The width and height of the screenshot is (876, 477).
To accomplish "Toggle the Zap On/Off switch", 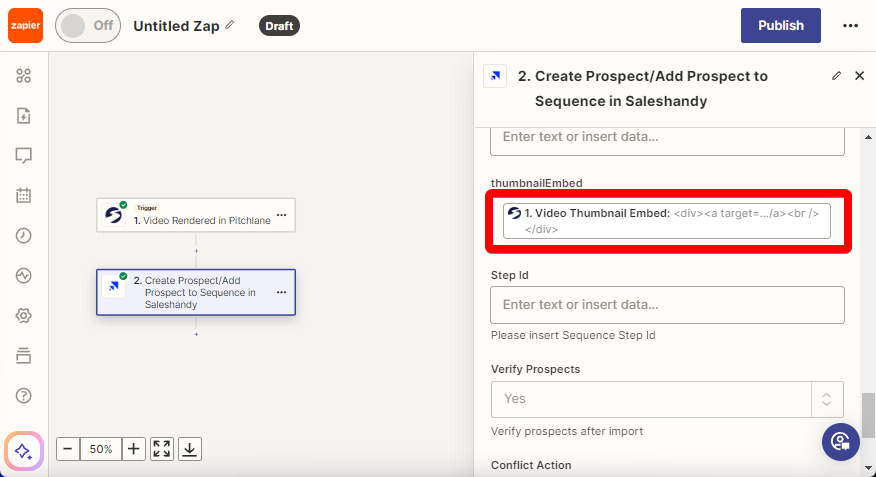I will click(88, 26).
